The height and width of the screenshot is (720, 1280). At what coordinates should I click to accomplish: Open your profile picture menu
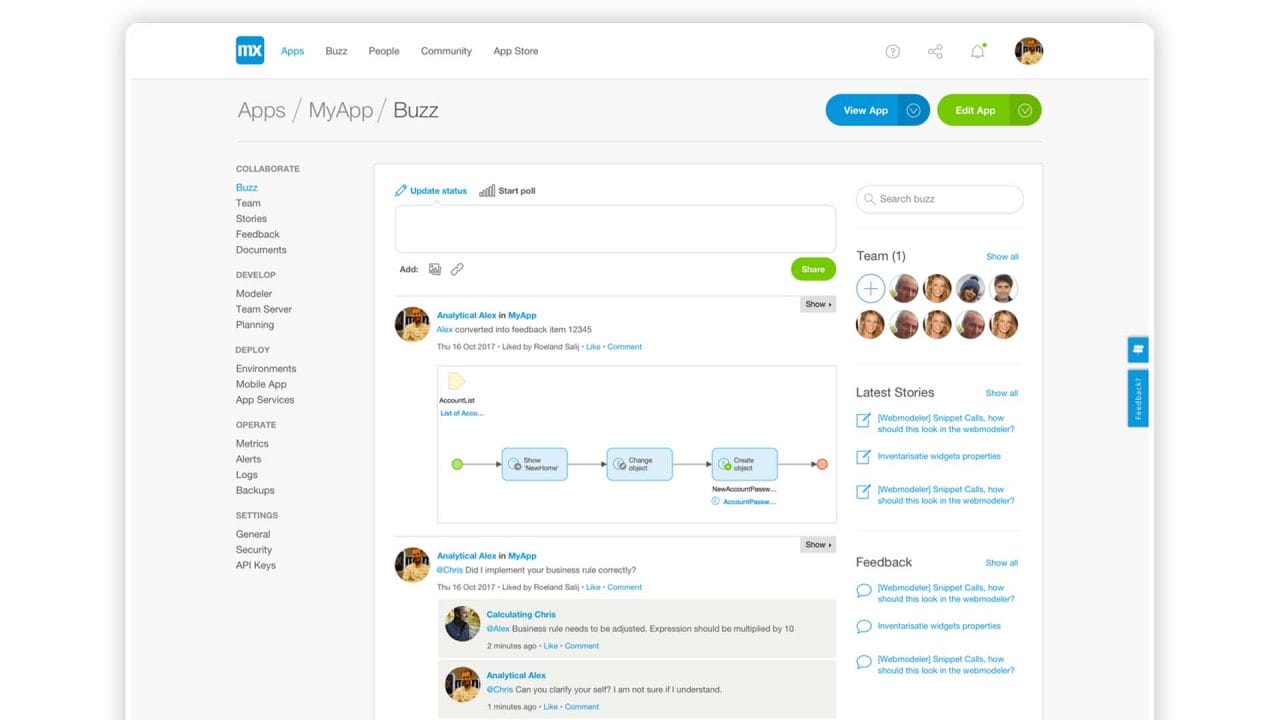[x=1029, y=50]
